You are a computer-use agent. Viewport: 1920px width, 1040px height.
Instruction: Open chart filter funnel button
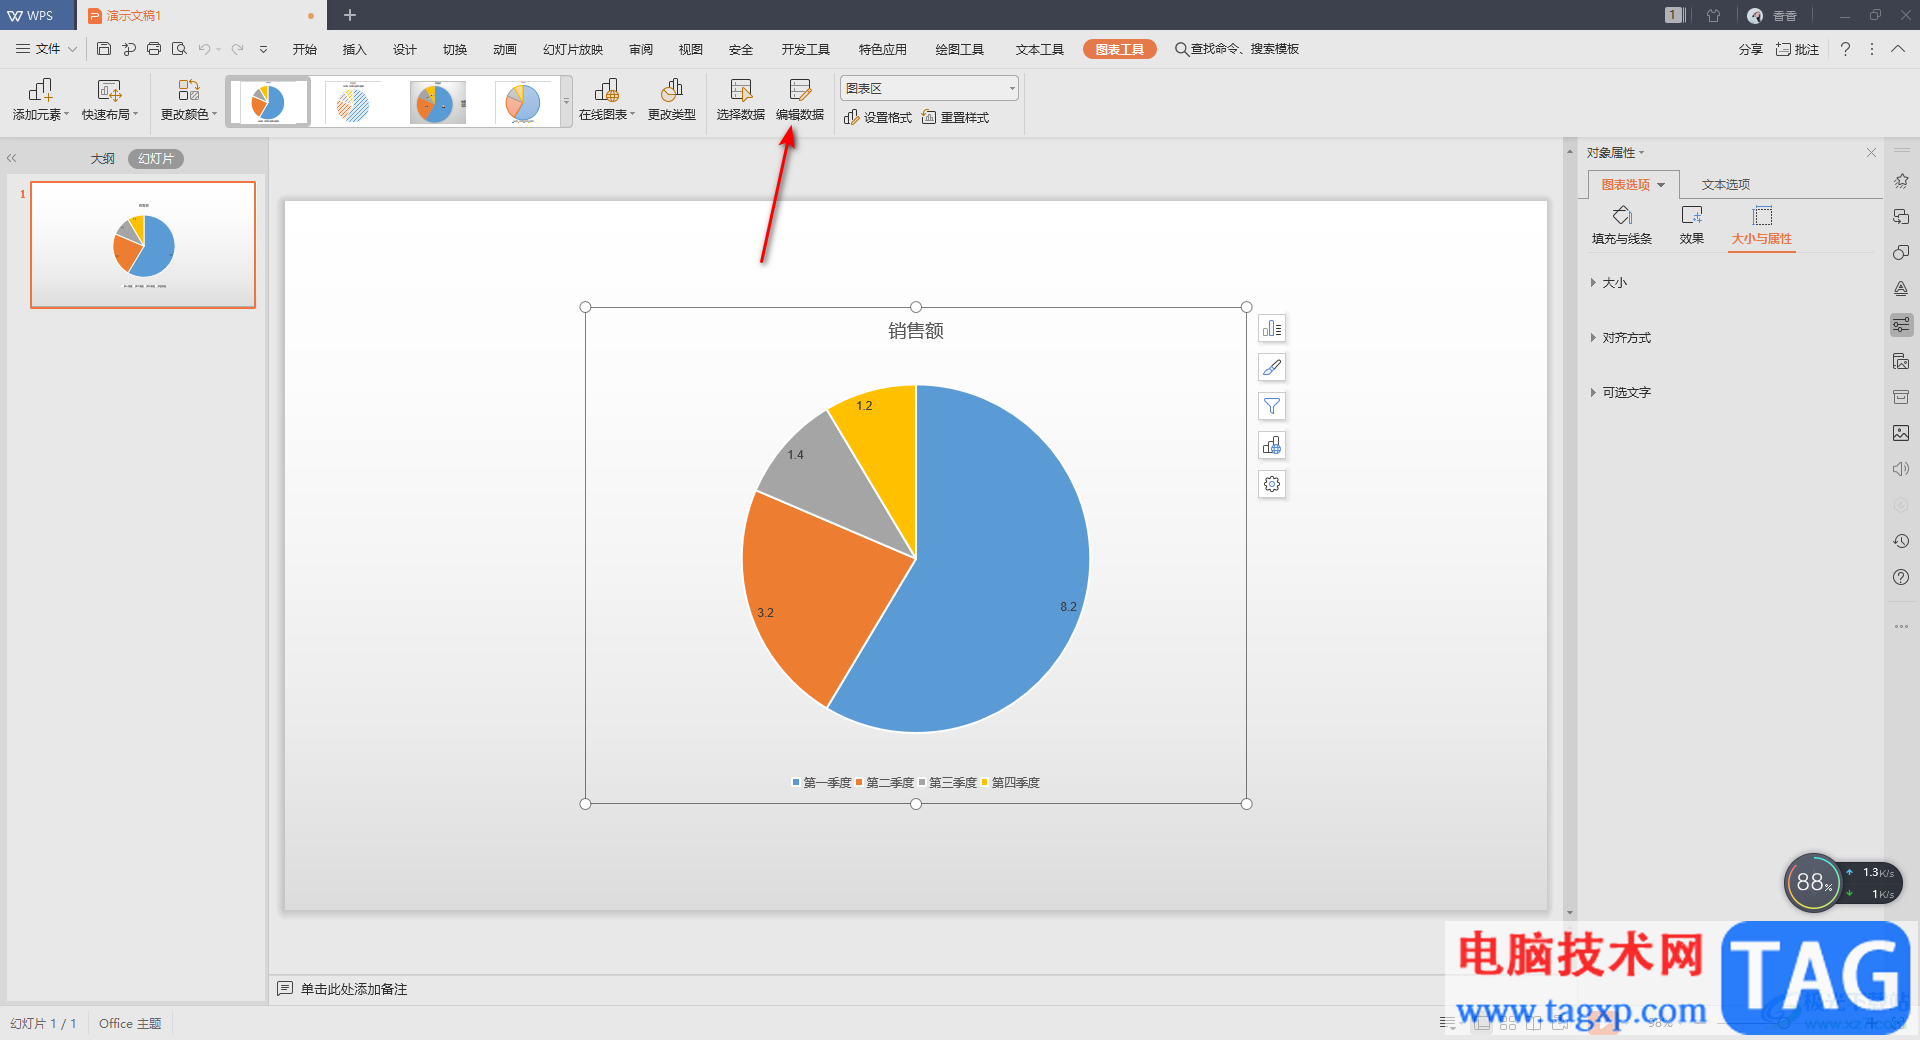coord(1272,406)
